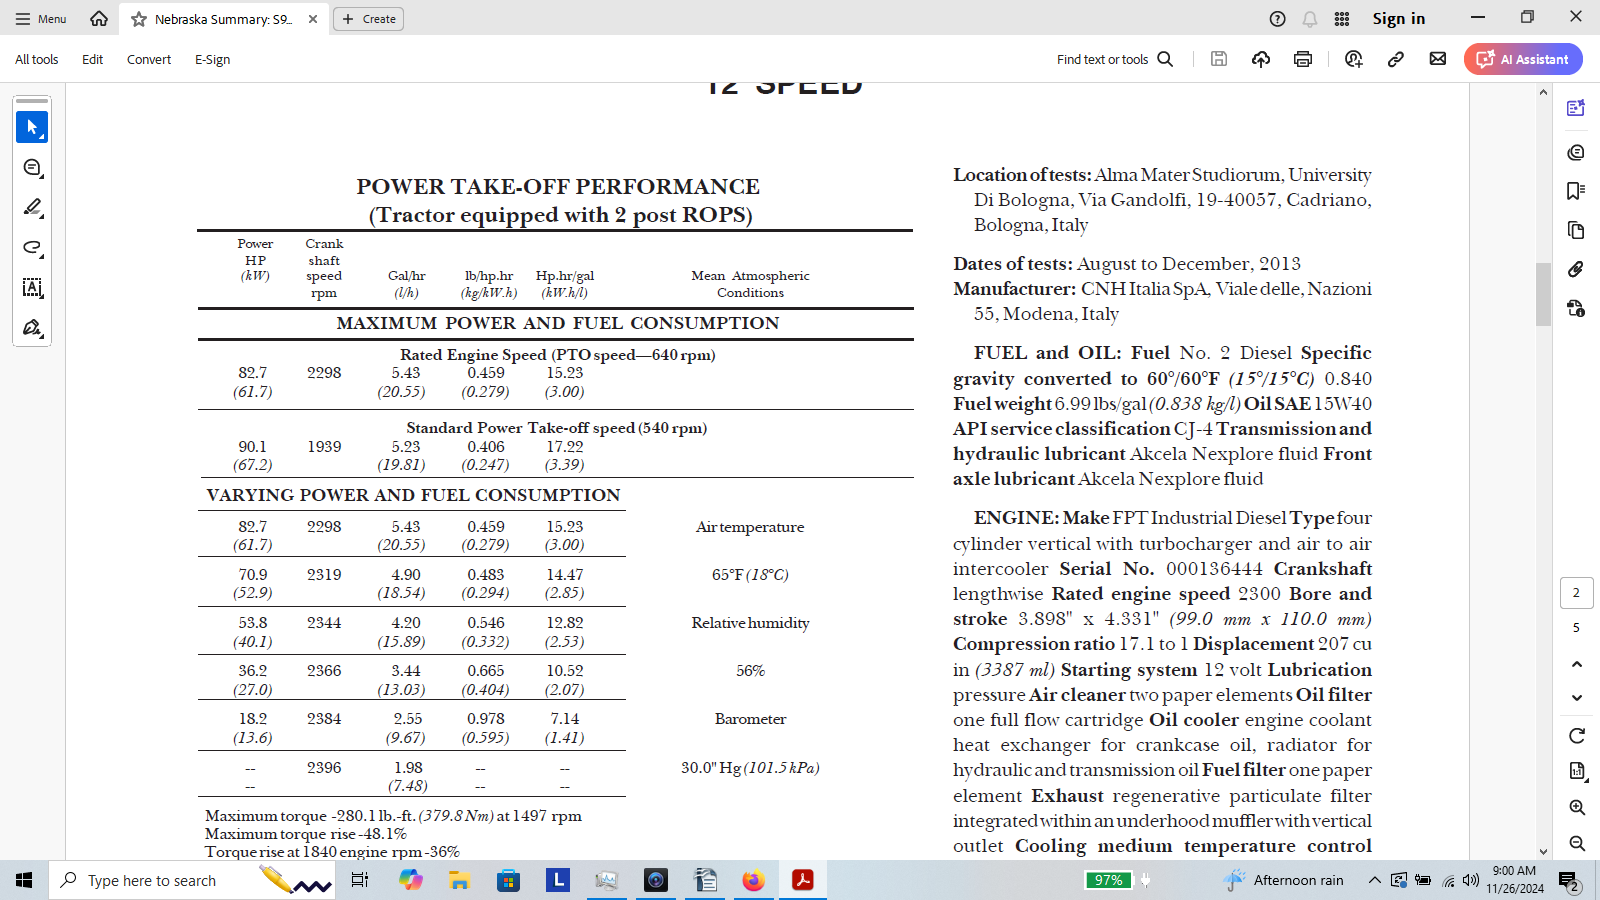Screen dimensions: 1600x900
Task: Rotate the page view
Action: coord(1577,736)
